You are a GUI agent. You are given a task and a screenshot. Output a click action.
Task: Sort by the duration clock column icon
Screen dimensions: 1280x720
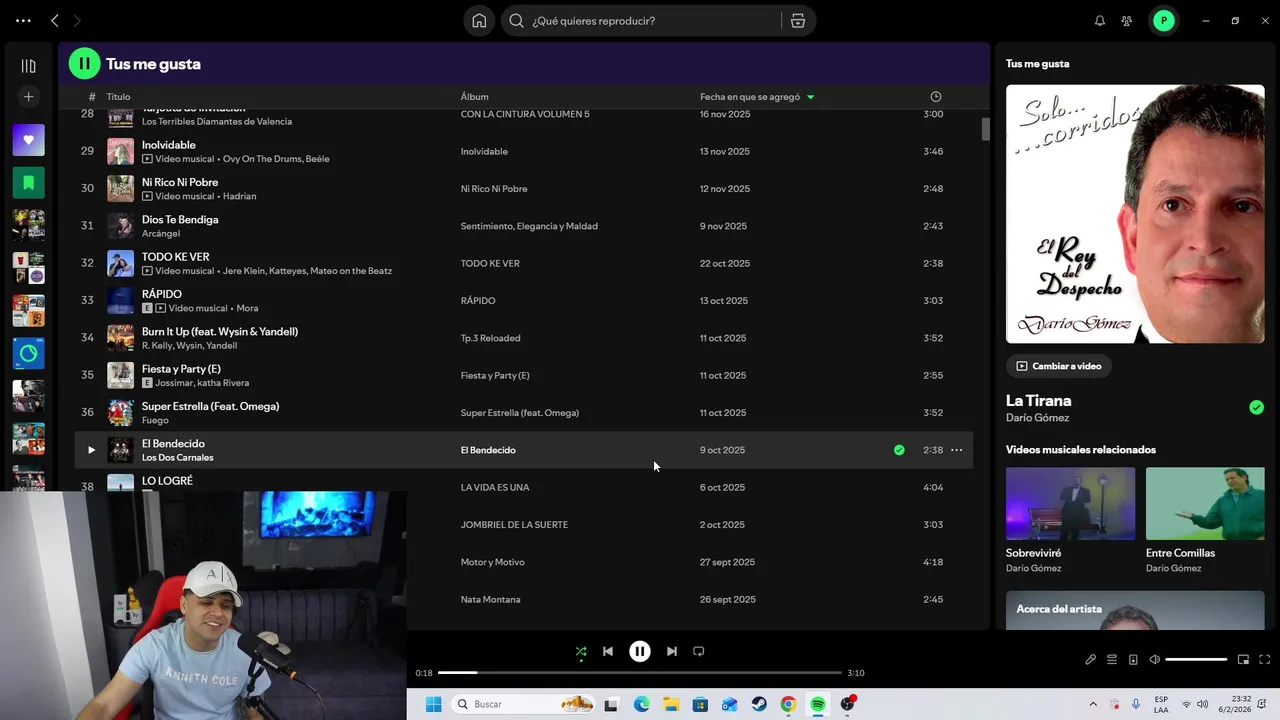936,97
